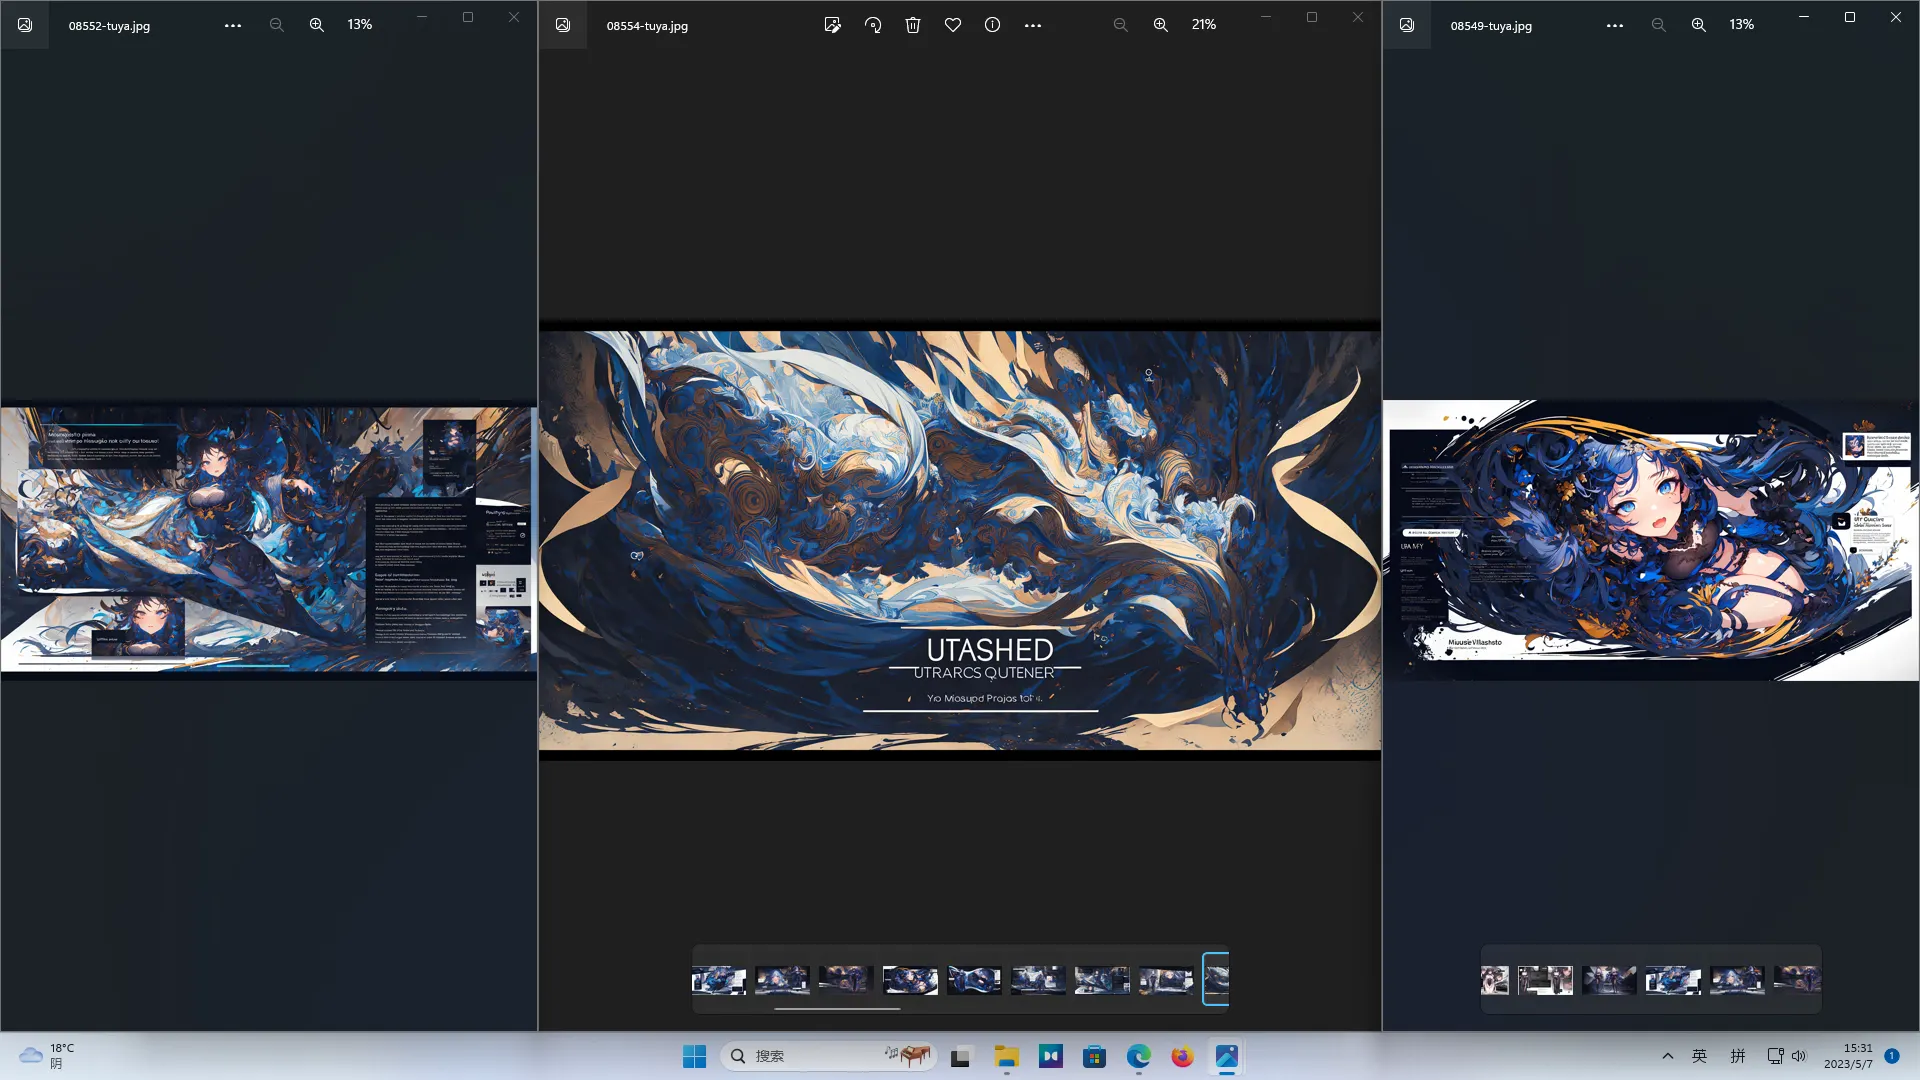Select second thumbnail in 08549-tuya.jpg filmstrip
1920x1080 pixels.
tap(1545, 980)
